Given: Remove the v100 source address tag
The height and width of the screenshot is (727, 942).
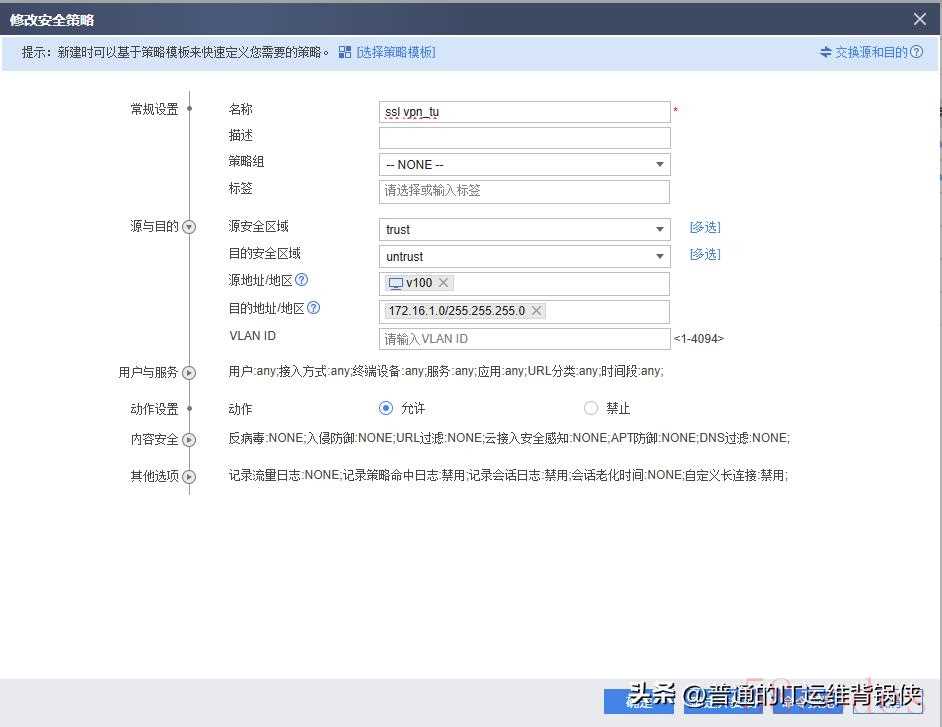Looking at the screenshot, I should (444, 283).
